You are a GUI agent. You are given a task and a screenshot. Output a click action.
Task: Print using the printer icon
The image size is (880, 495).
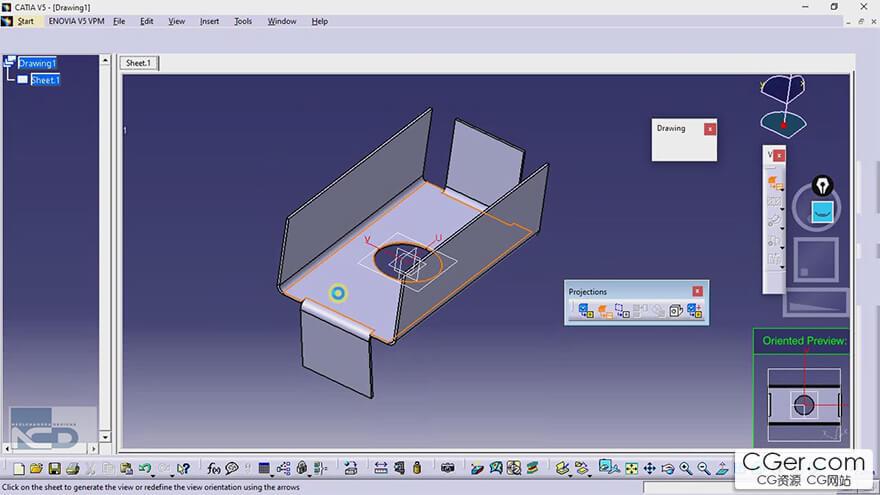point(72,468)
